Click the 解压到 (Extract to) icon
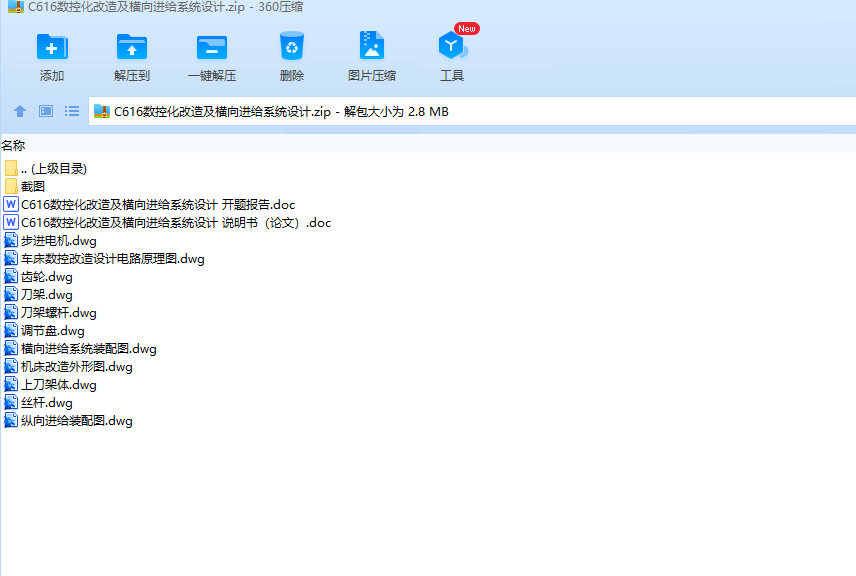The height and width of the screenshot is (576, 856). [x=132, y=47]
